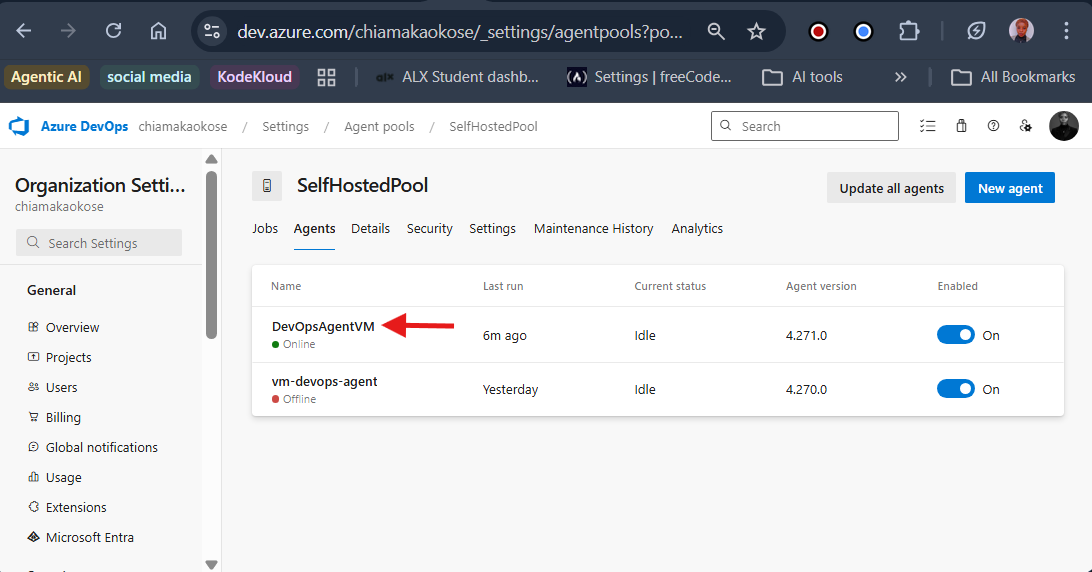Viewport: 1092px width, 572px height.
Task: Open ALX Student dashboard bookmark
Action: [x=457, y=77]
